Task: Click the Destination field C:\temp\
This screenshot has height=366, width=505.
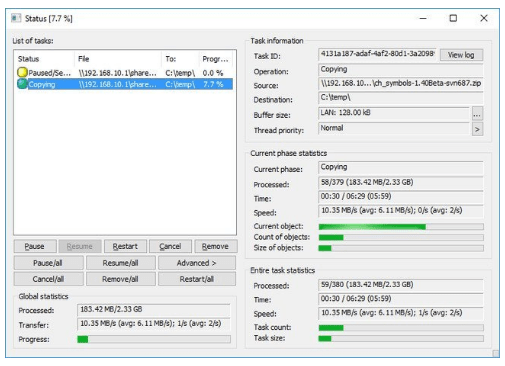Action: pyautogui.click(x=401, y=98)
